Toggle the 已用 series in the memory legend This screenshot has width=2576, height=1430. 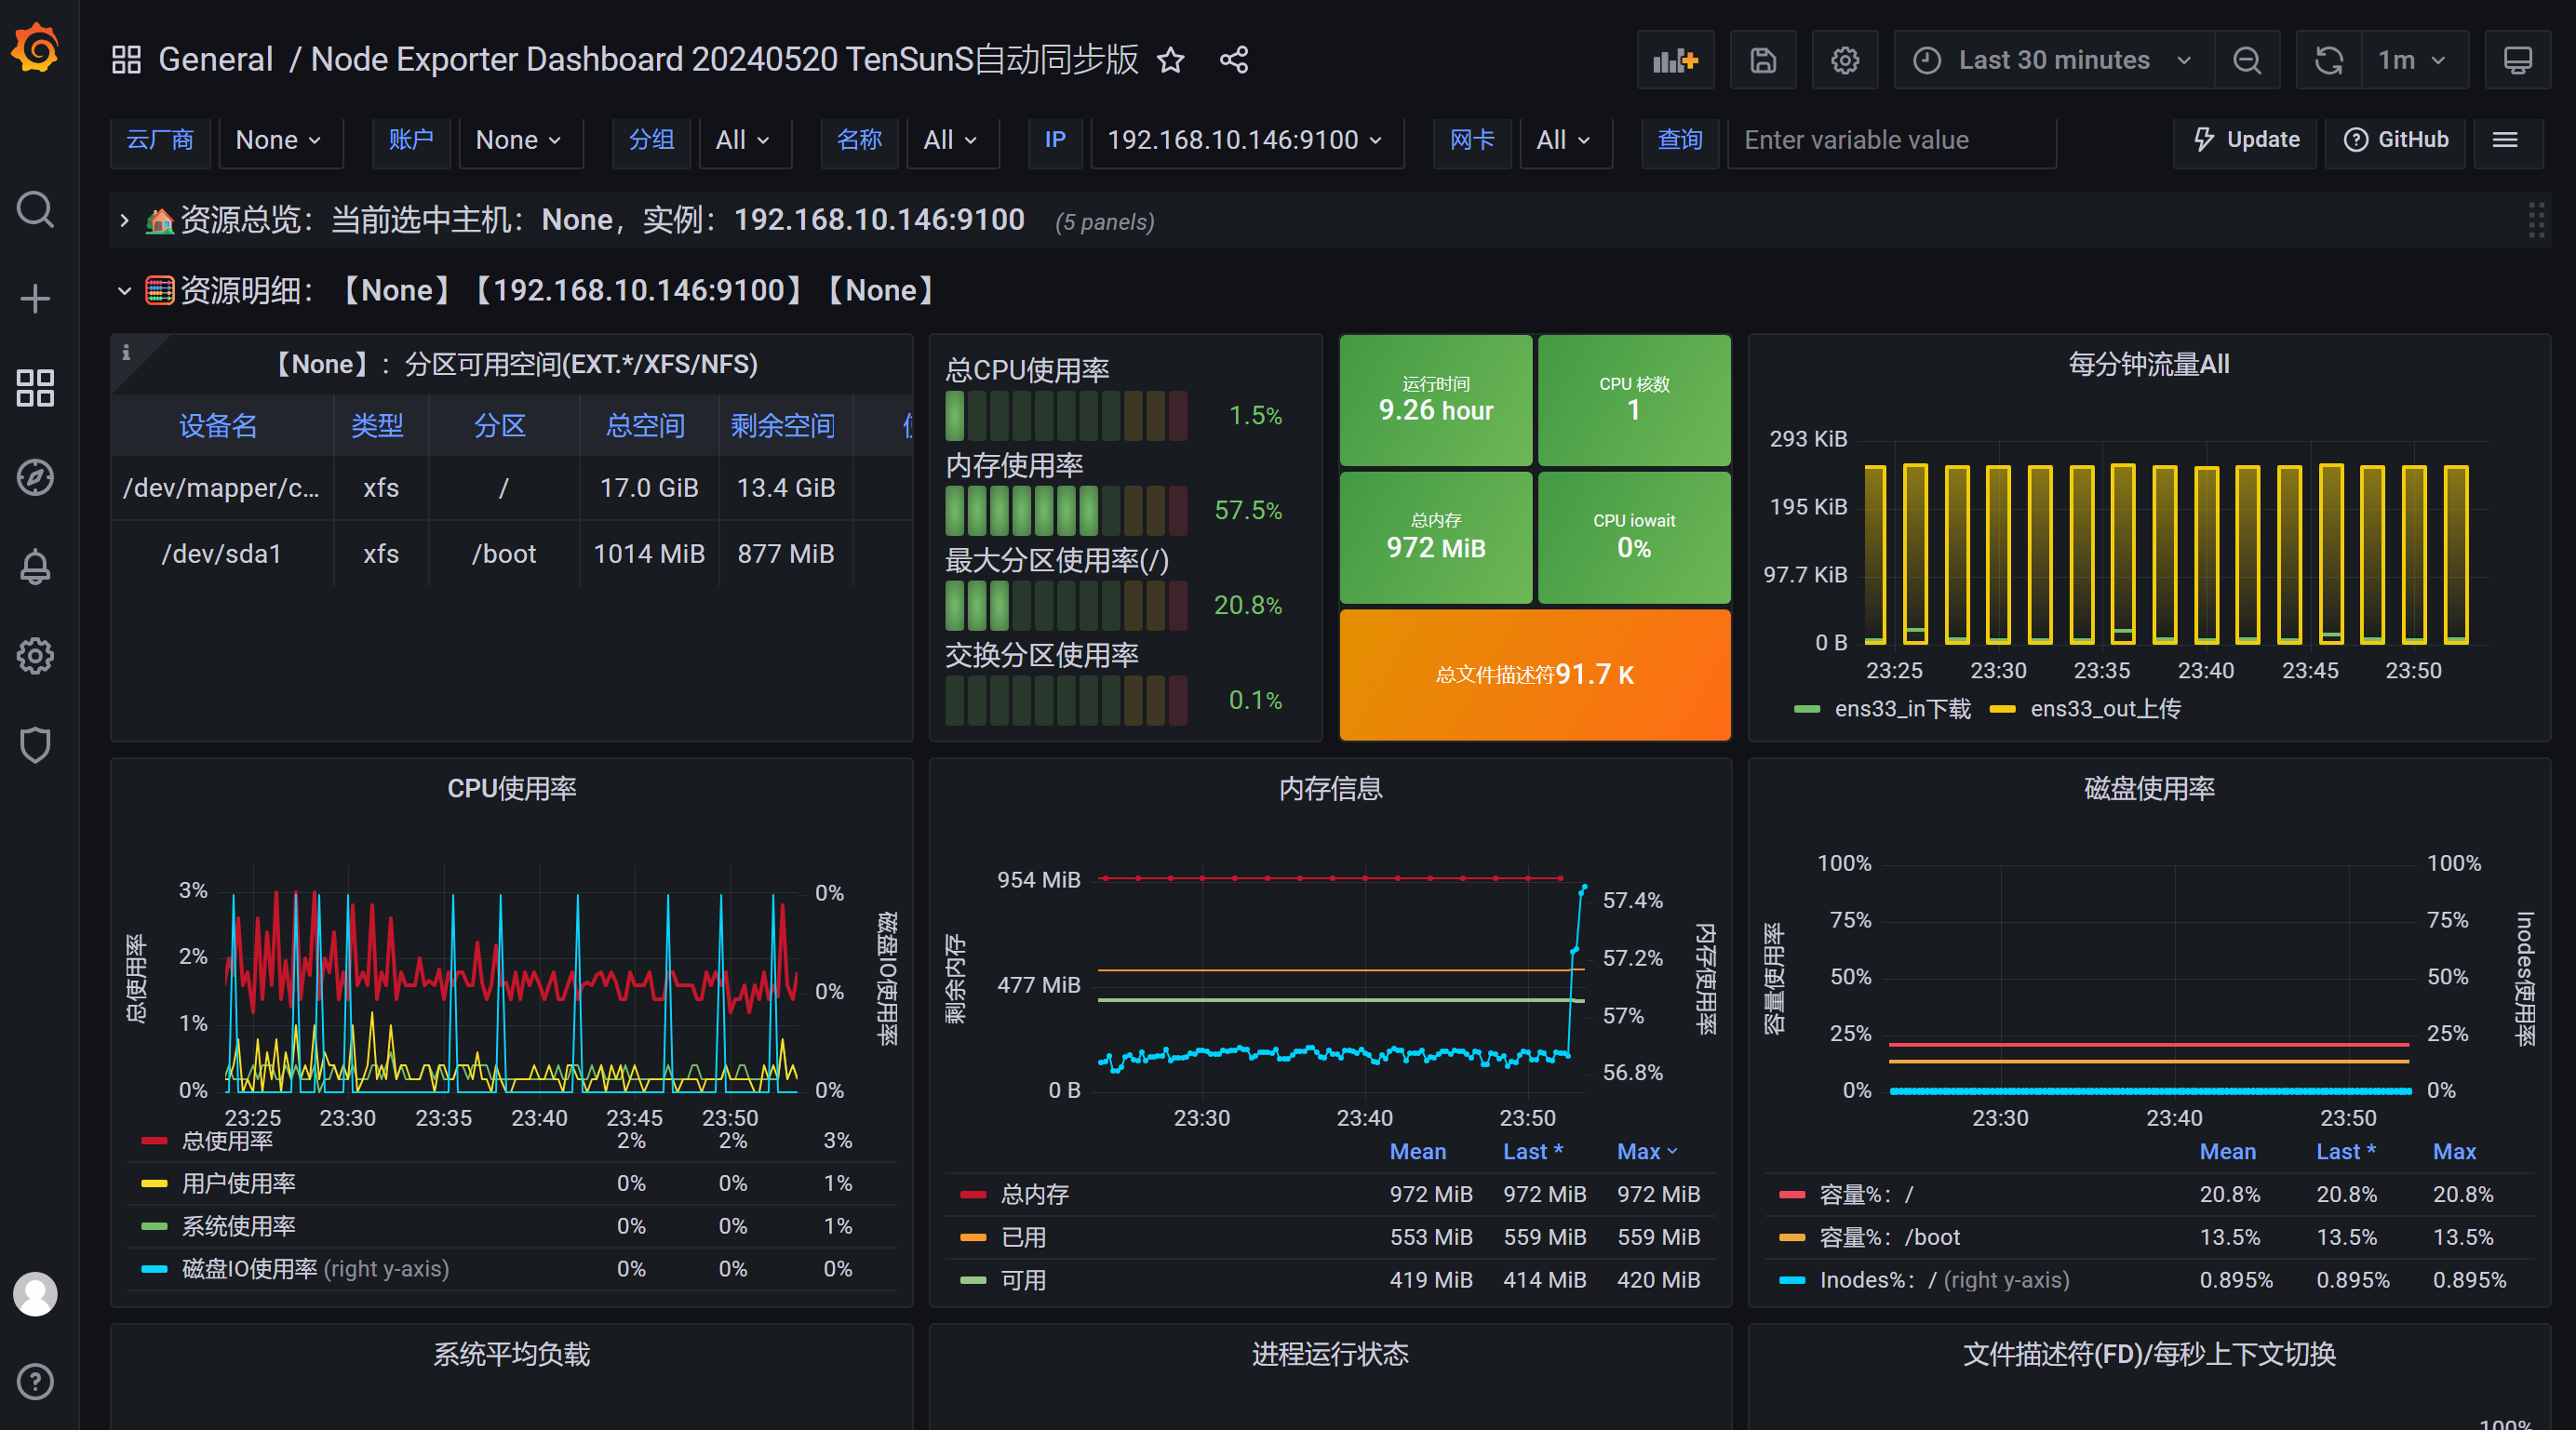point(1023,1237)
